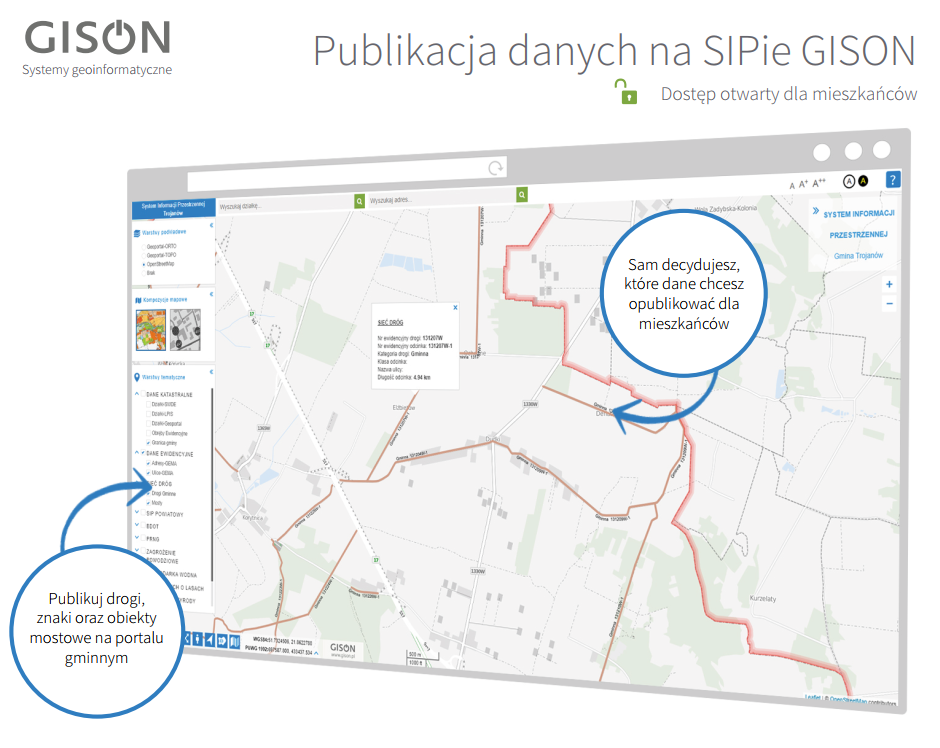Select the grayscale map composition thumbnail

[185, 330]
